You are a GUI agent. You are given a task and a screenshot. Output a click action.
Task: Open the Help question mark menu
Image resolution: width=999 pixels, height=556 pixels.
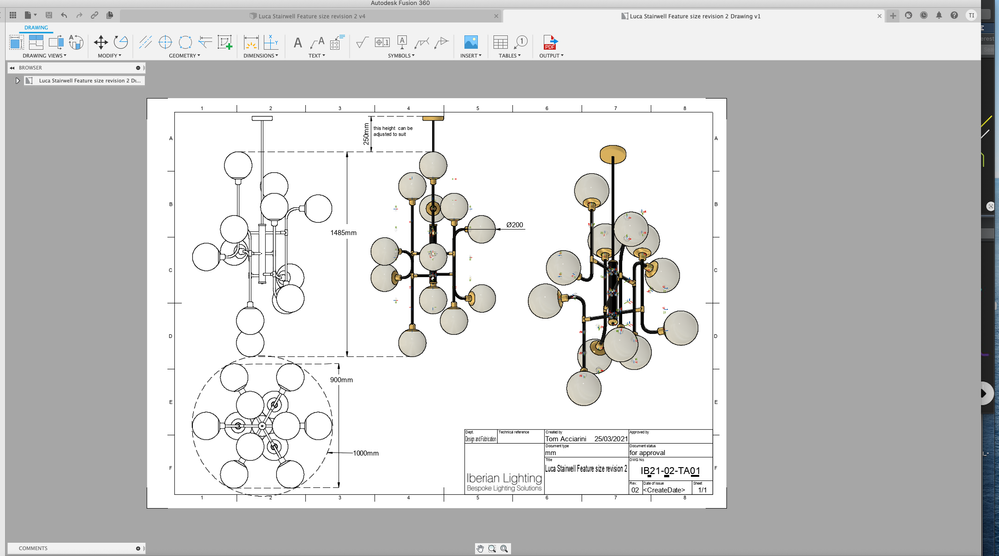954,15
